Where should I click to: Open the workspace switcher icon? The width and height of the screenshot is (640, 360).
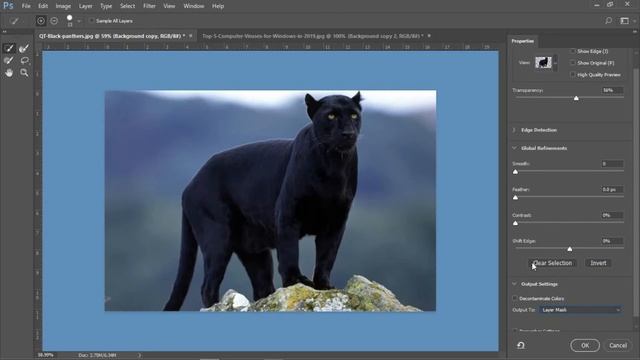[x=624, y=20]
